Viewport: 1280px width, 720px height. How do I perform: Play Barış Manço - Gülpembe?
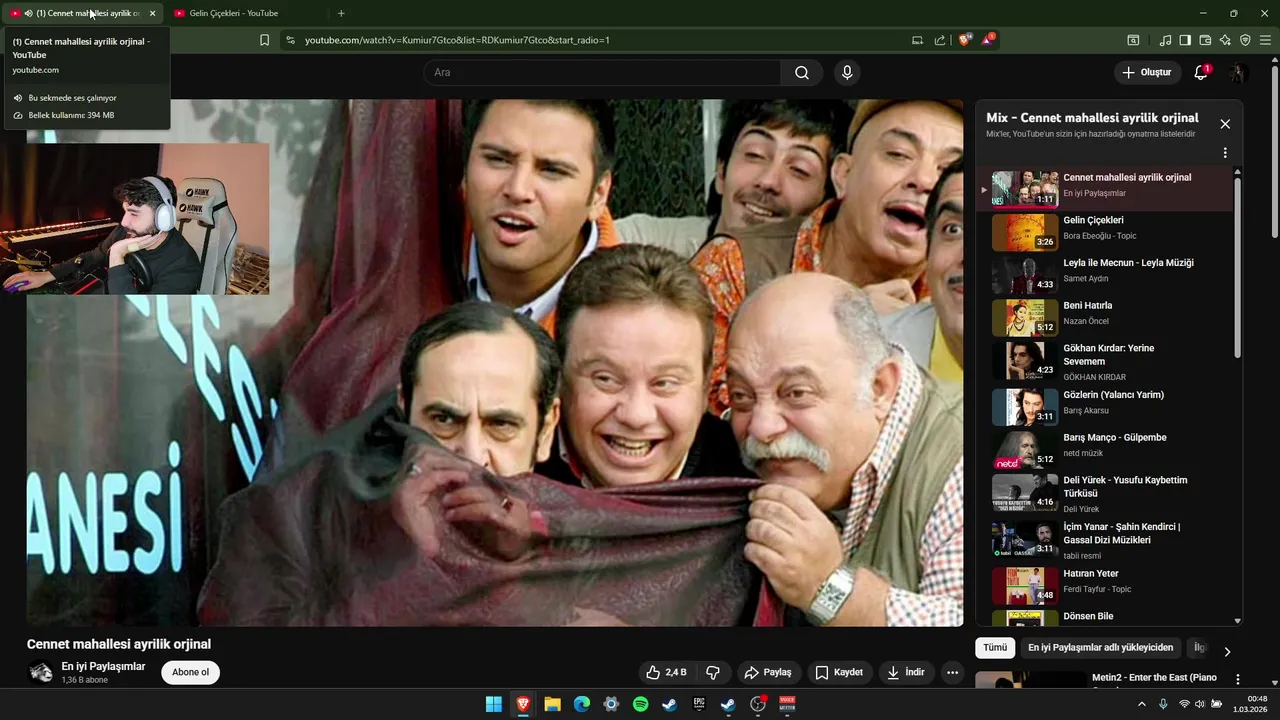coord(1104,448)
